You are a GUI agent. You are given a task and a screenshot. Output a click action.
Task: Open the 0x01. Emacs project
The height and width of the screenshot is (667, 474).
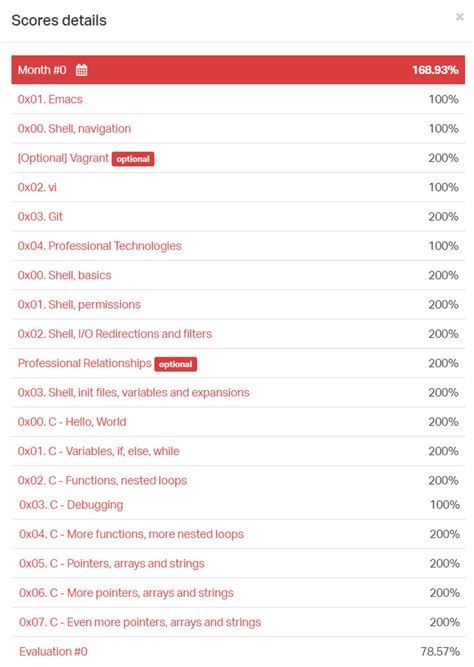click(x=50, y=99)
